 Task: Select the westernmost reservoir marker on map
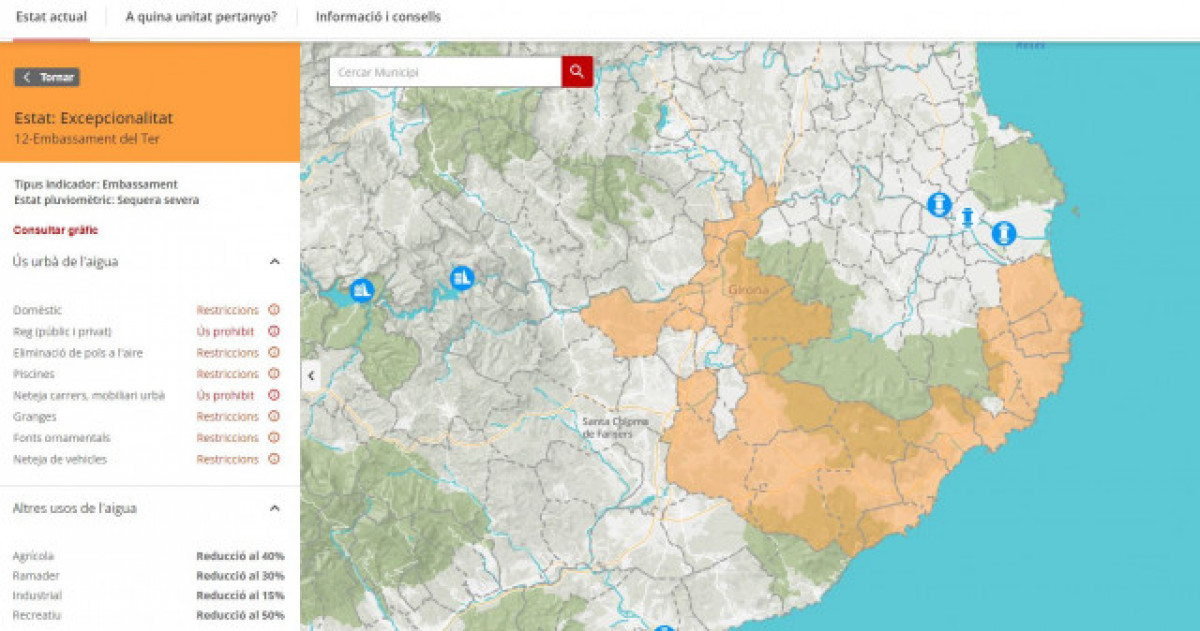pos(362,290)
